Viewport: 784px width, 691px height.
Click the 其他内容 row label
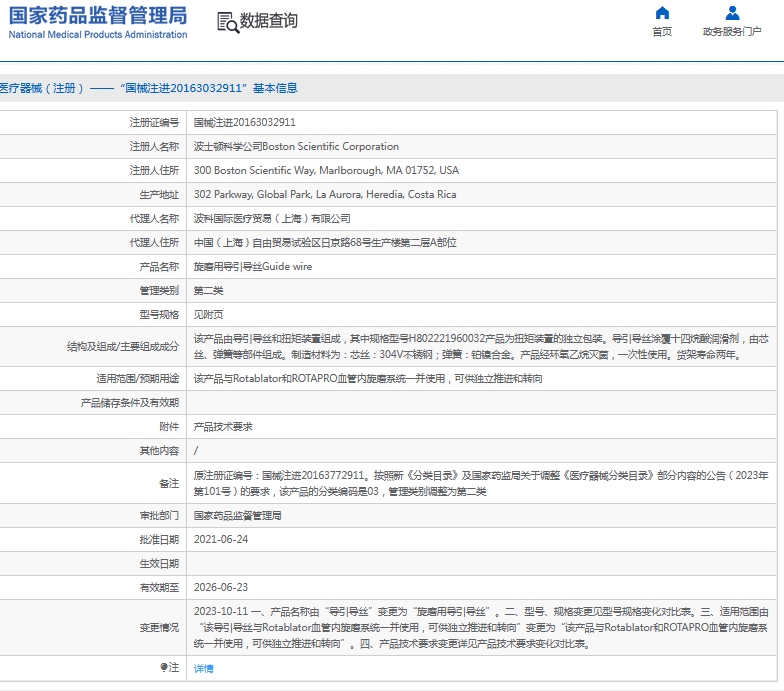click(x=159, y=450)
